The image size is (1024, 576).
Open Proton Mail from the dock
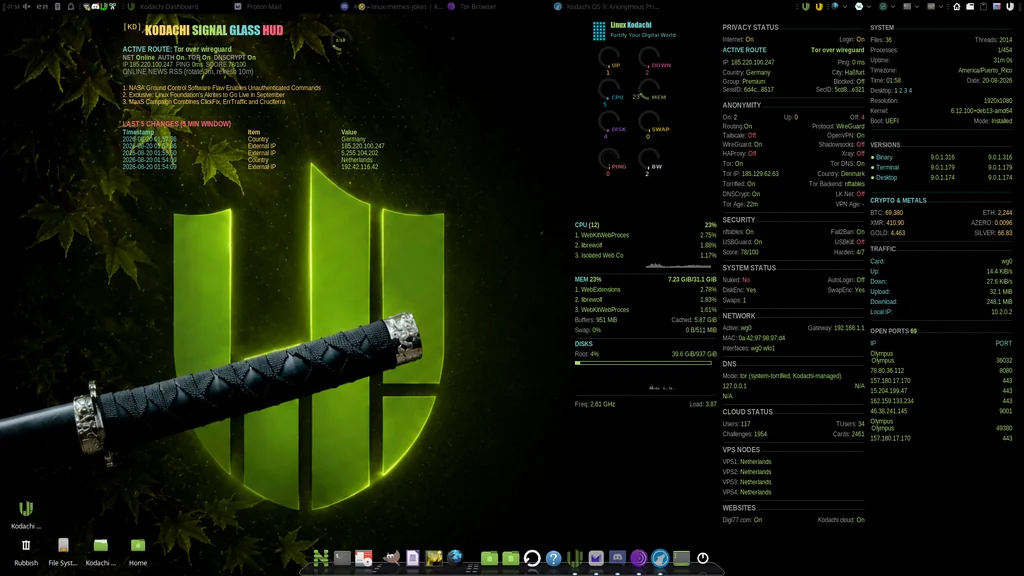point(596,558)
